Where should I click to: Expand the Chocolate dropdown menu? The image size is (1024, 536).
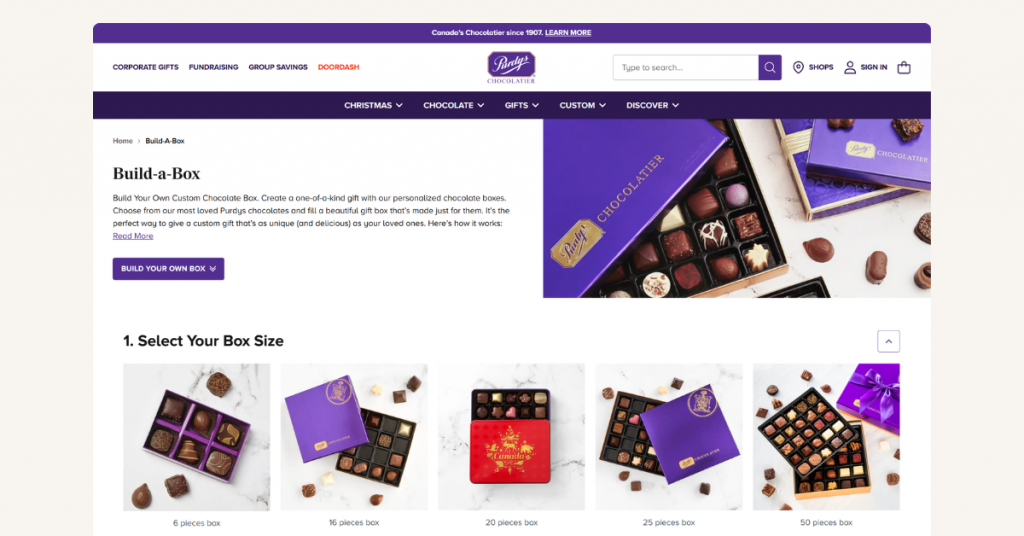[453, 105]
